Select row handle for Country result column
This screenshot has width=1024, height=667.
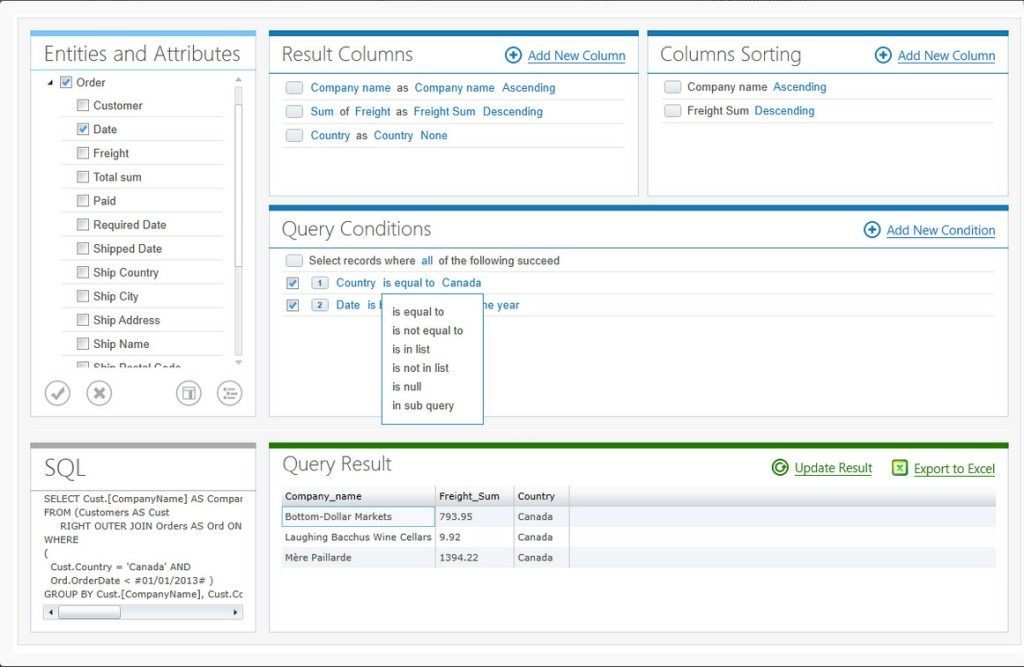click(x=295, y=135)
